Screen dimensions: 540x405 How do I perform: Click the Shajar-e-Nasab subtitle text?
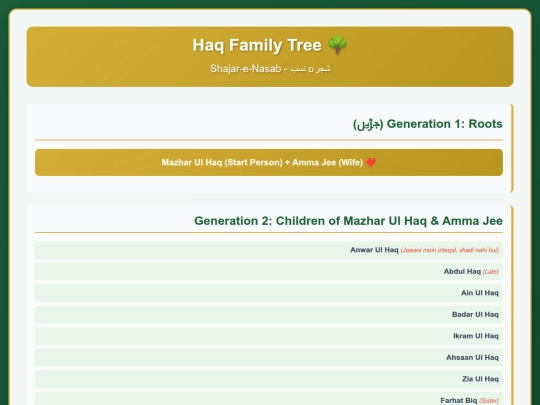pyautogui.click(x=270, y=69)
